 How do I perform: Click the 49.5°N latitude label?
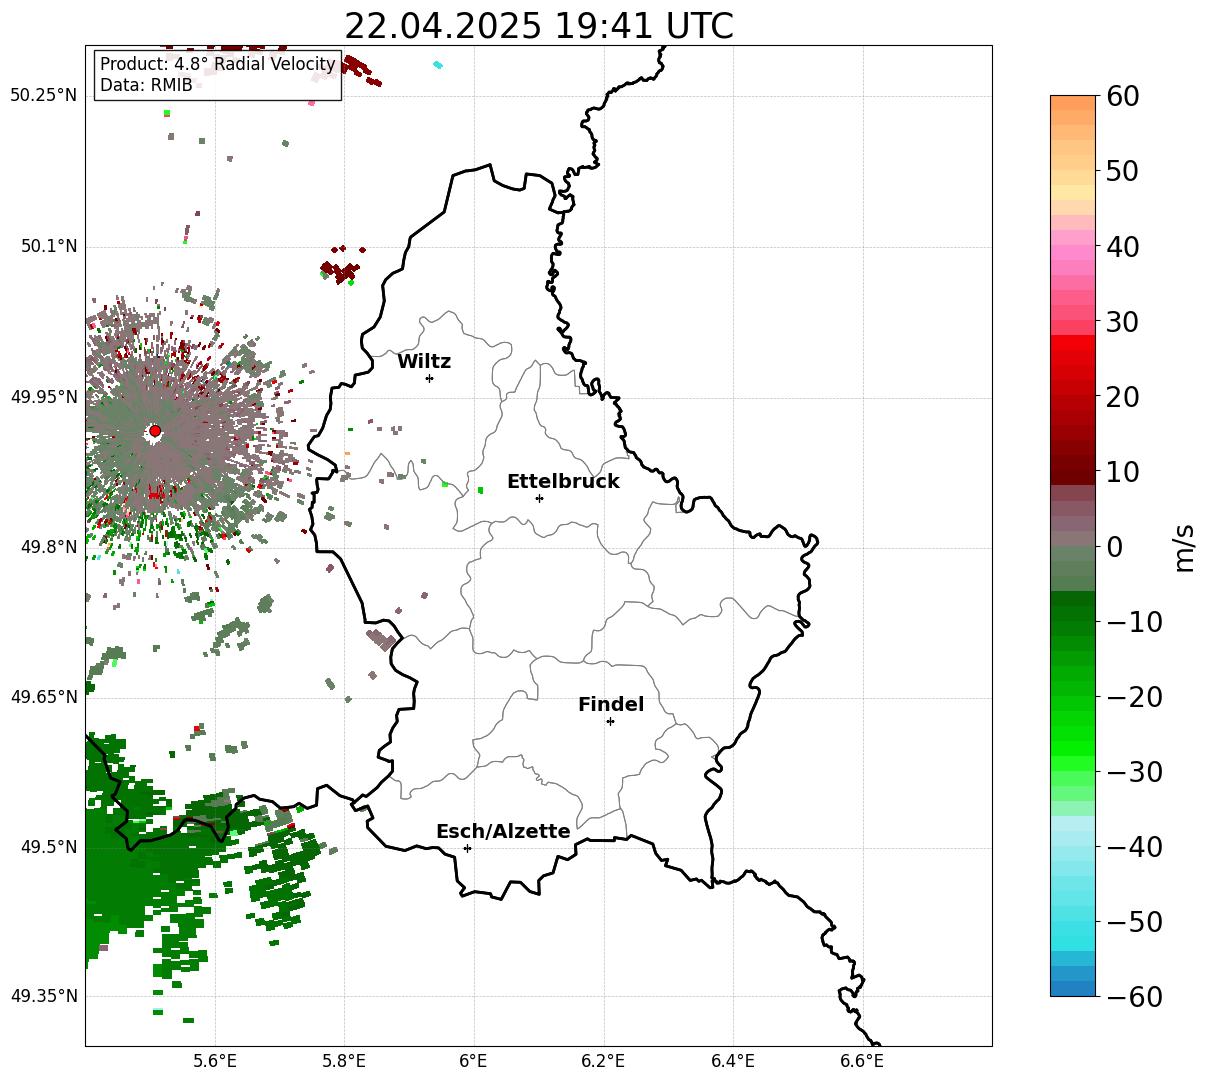[x=48, y=847]
